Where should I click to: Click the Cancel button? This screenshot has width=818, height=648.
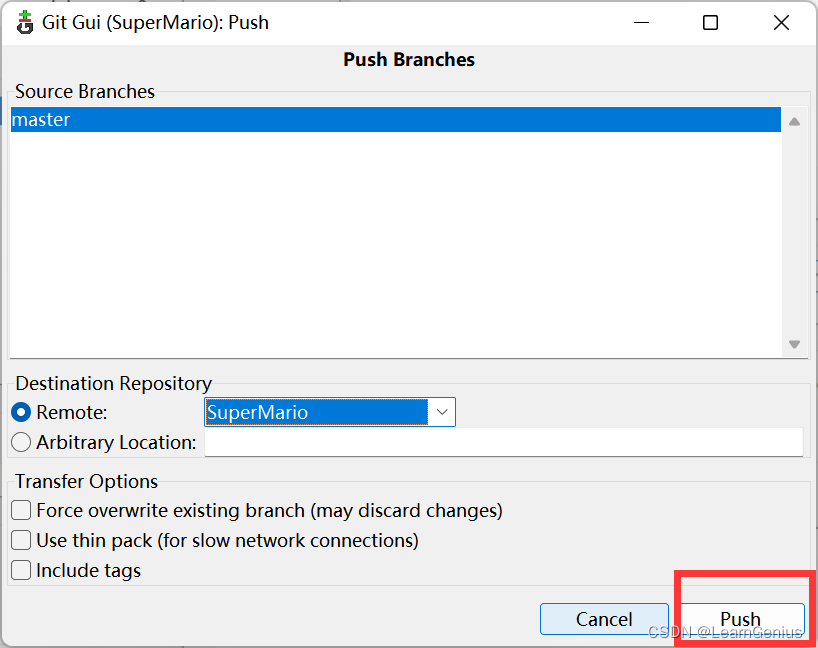604,619
